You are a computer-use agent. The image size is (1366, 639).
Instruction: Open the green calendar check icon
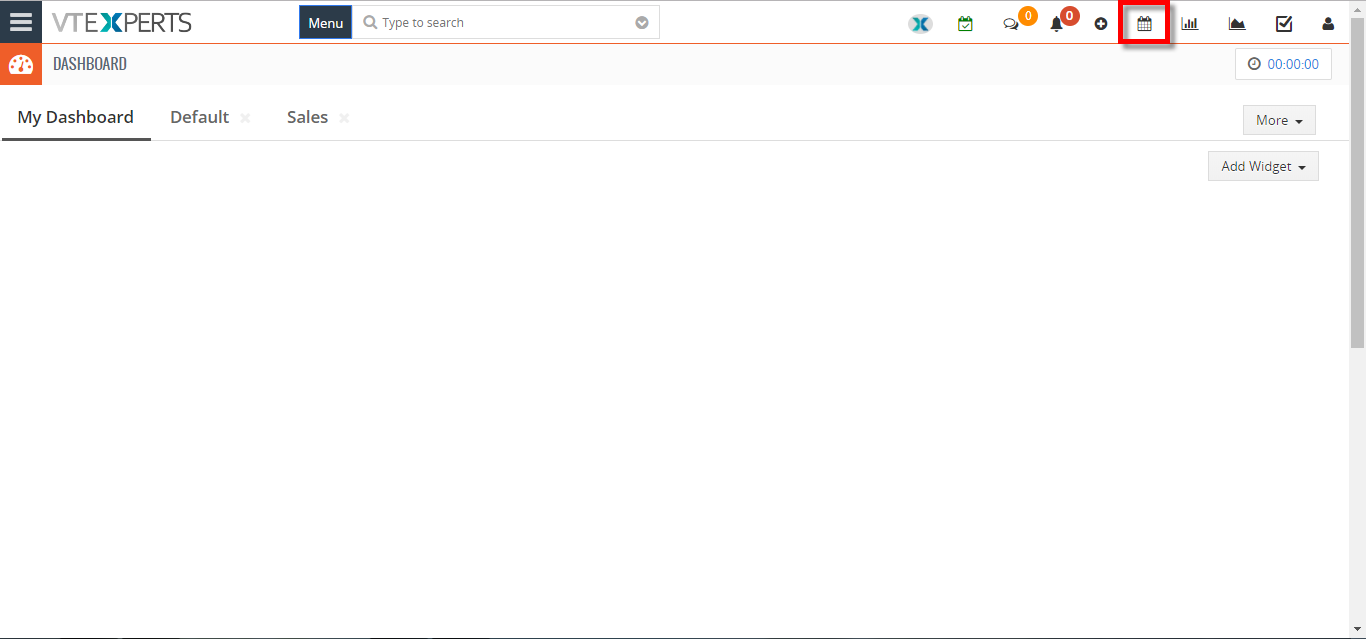pyautogui.click(x=965, y=24)
